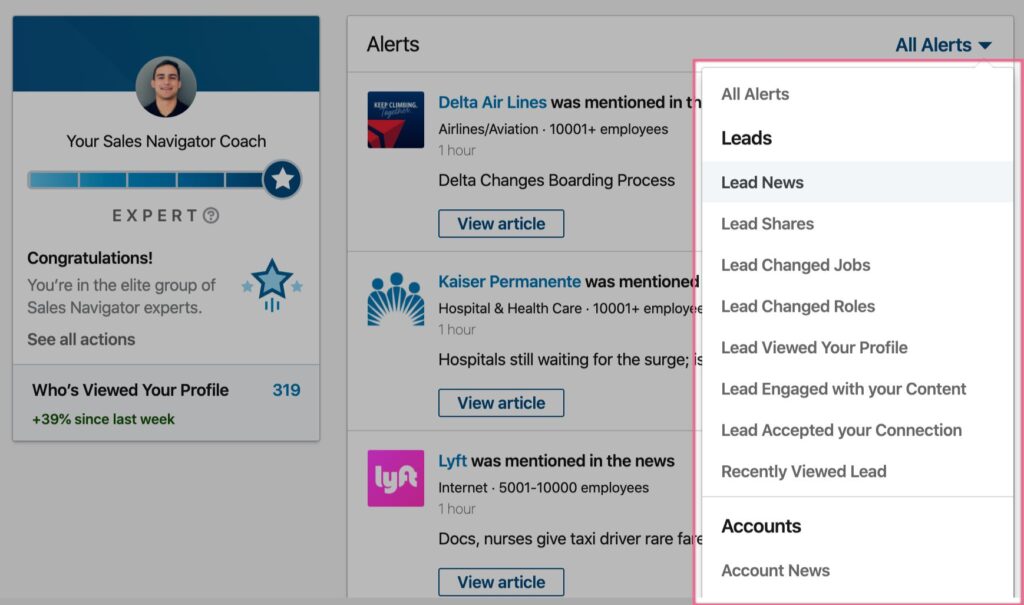Choose Lead Viewed Your Profile option
Viewport: 1024px width, 605px height.
click(814, 348)
